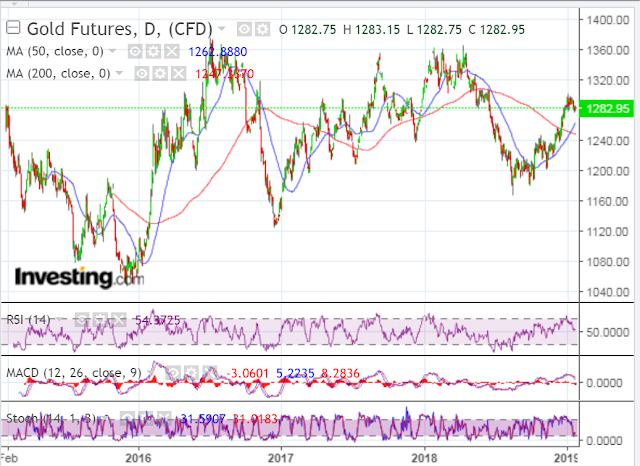Viewport: 640px width, 466px height.
Task: Click the close price value C 1282.95
Action: click(x=497, y=30)
